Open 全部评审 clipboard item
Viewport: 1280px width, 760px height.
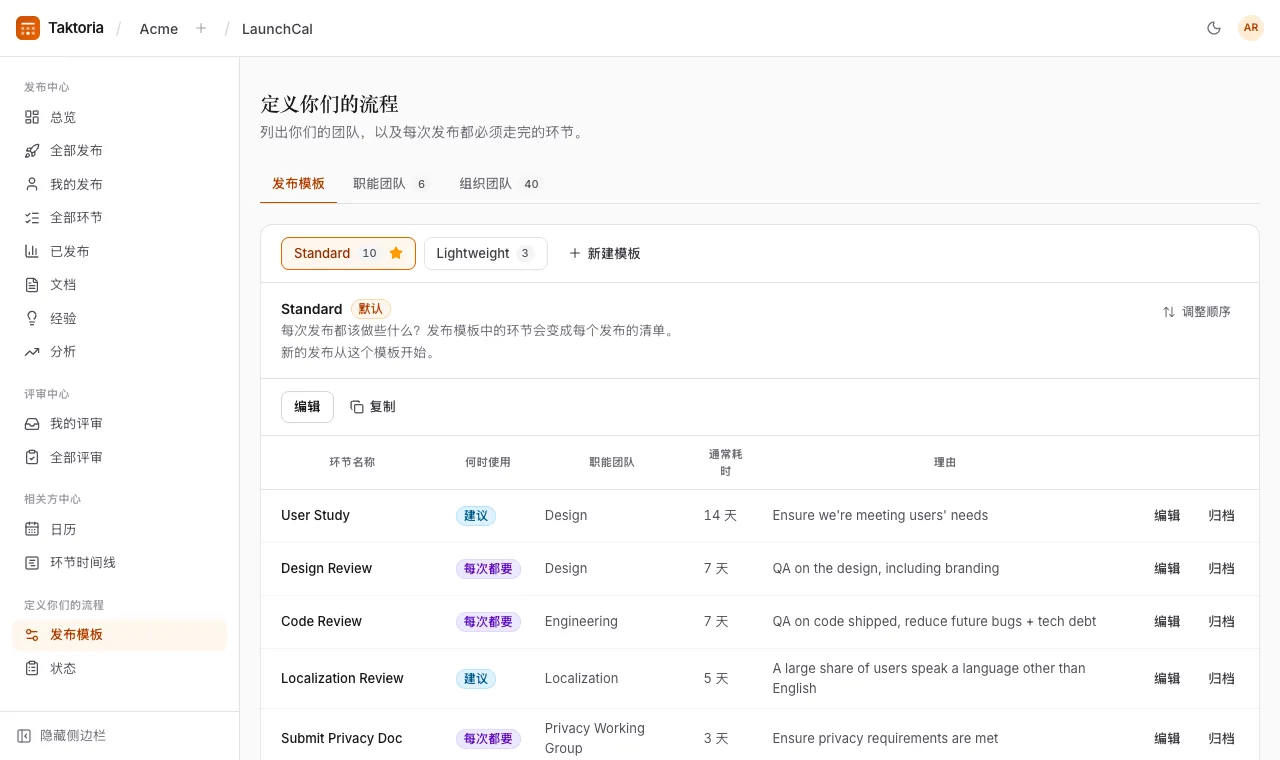tap(120, 457)
